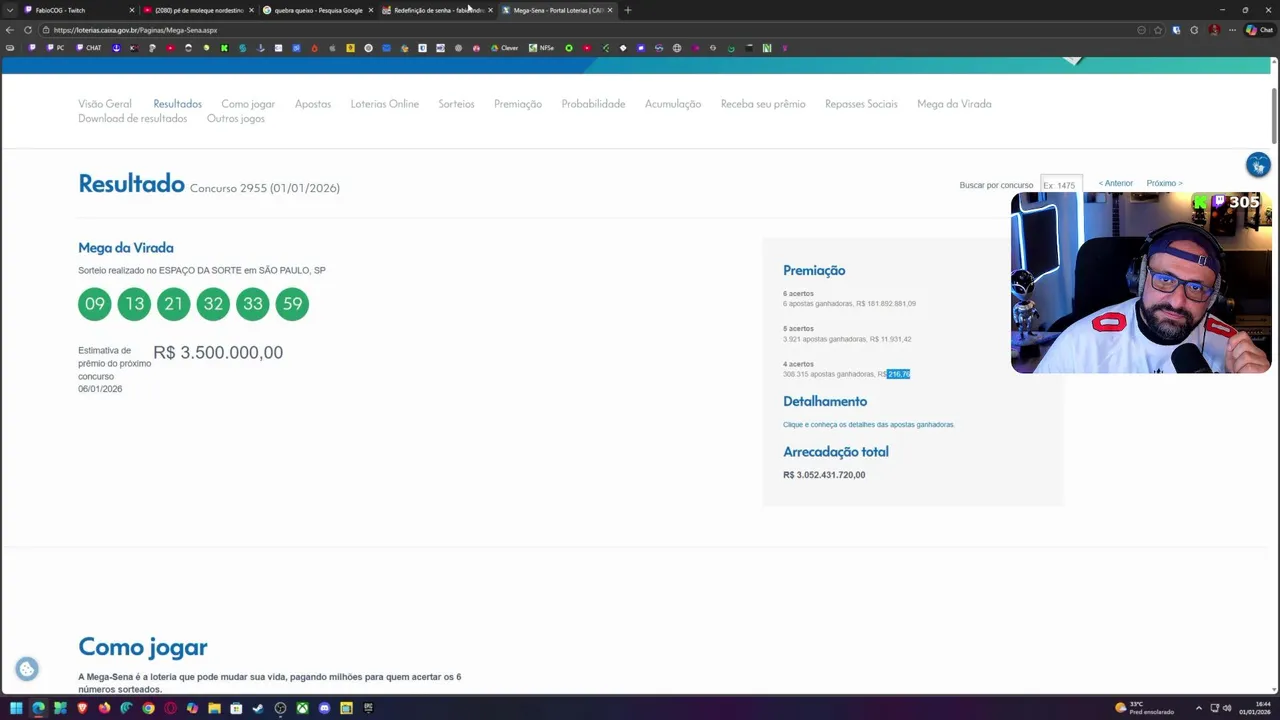This screenshot has width=1280, height=720.
Task: Open Microsoft Edge from the taskbar
Action: (x=38, y=709)
